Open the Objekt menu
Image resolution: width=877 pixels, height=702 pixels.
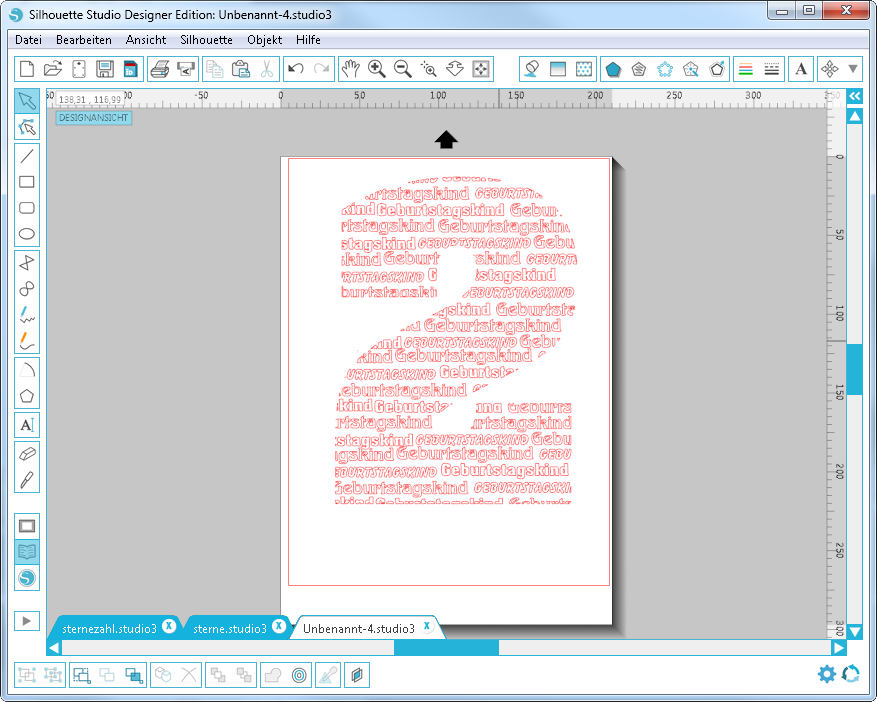(x=264, y=40)
